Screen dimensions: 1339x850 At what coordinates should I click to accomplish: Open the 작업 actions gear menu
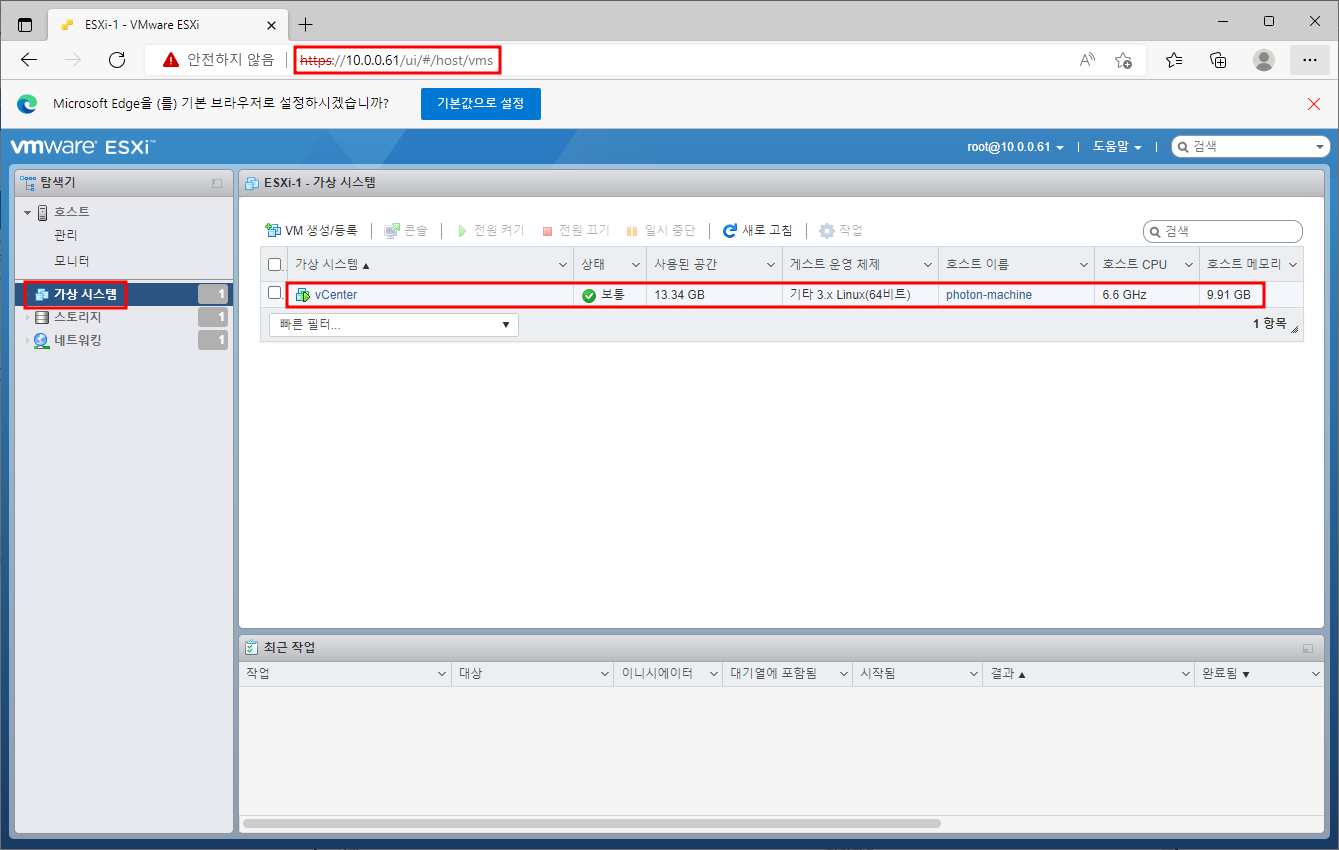pos(840,231)
